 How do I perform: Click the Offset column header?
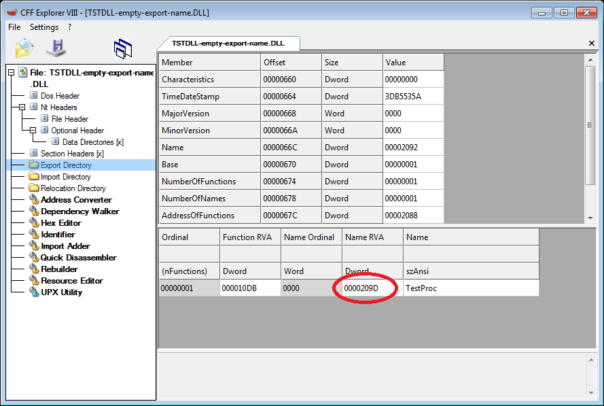pyautogui.click(x=291, y=62)
